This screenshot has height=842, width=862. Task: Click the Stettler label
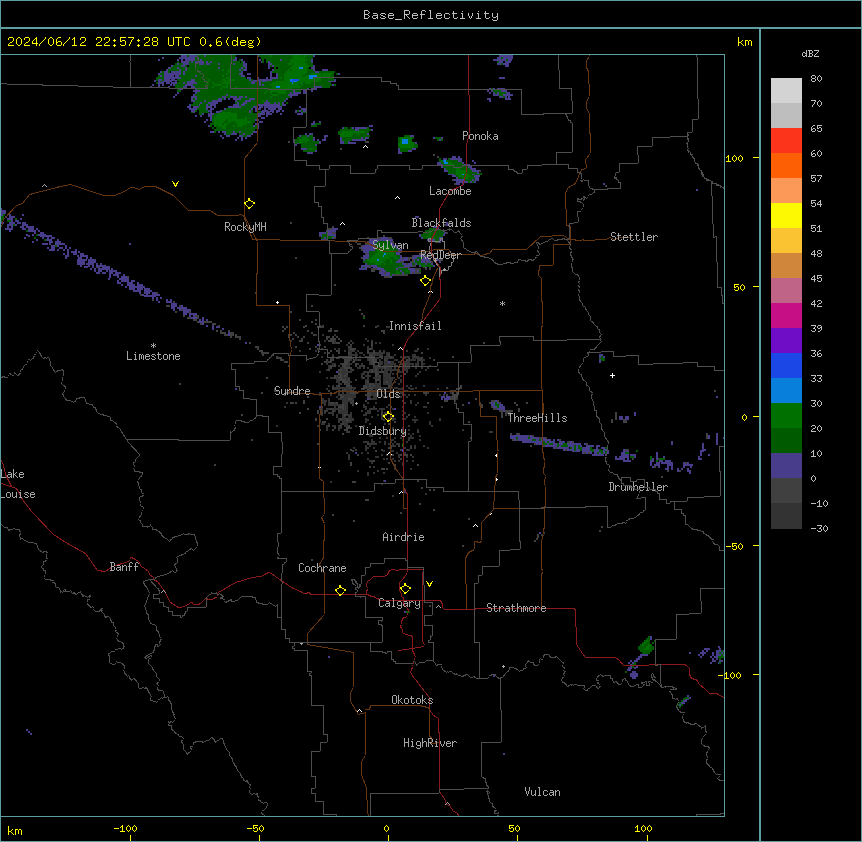(x=634, y=237)
